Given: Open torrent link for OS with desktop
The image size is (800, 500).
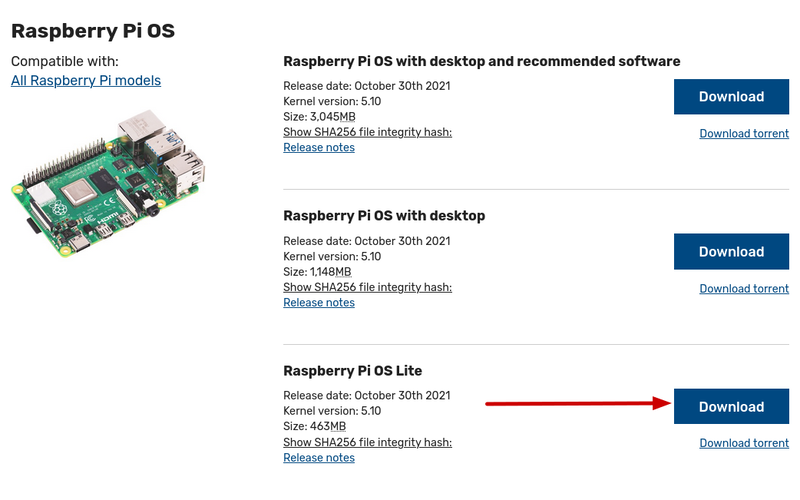Looking at the screenshot, I should pos(743,288).
